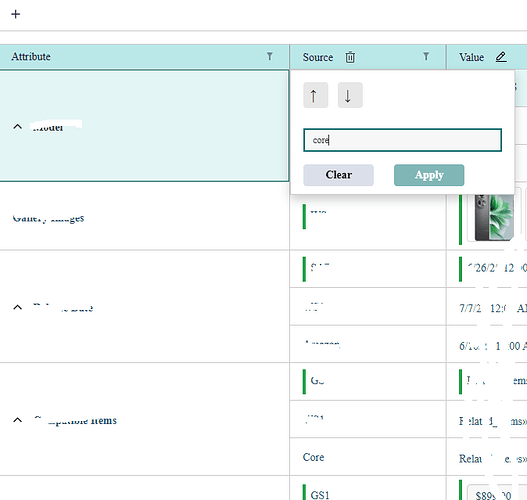Click the pencil edit icon beside Value

pos(501,57)
